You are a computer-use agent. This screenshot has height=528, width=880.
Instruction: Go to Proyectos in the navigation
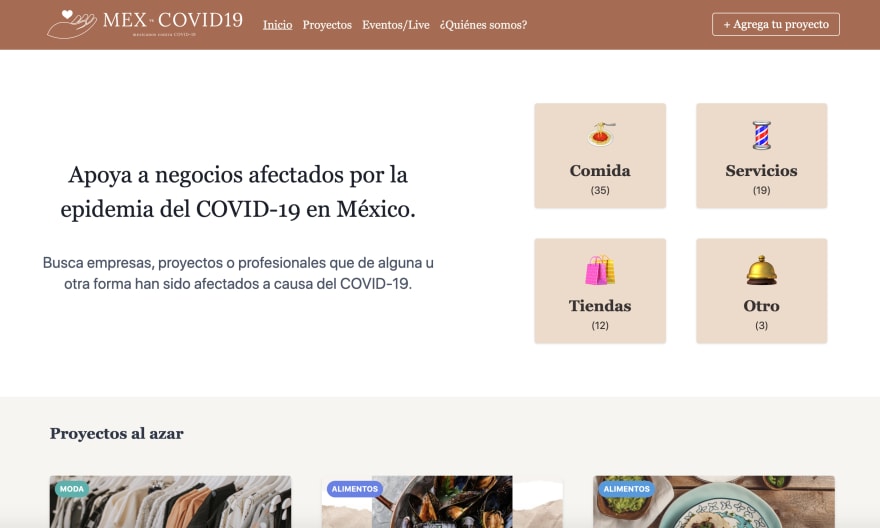pyautogui.click(x=327, y=25)
